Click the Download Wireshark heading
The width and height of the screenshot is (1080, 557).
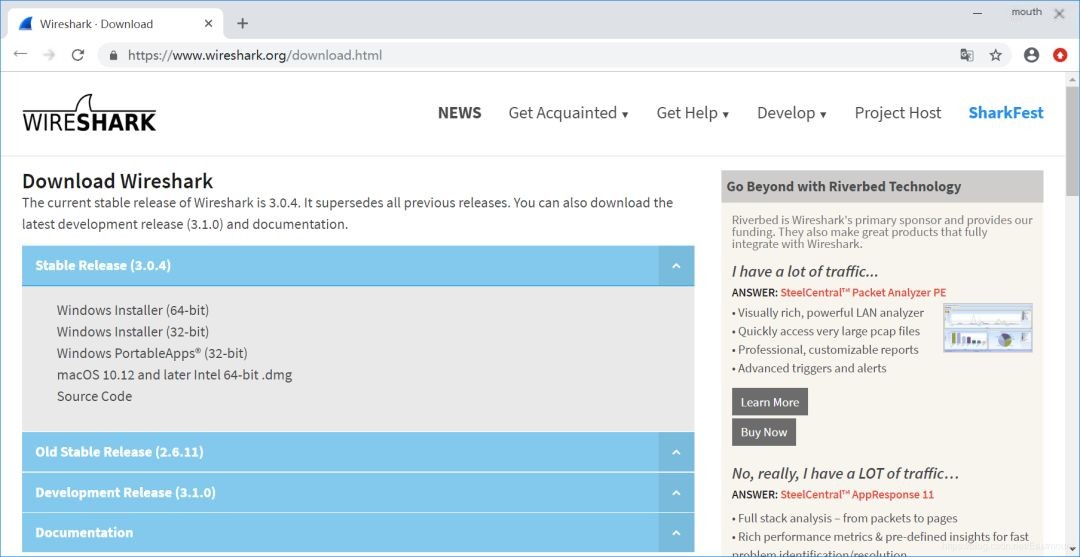point(118,181)
